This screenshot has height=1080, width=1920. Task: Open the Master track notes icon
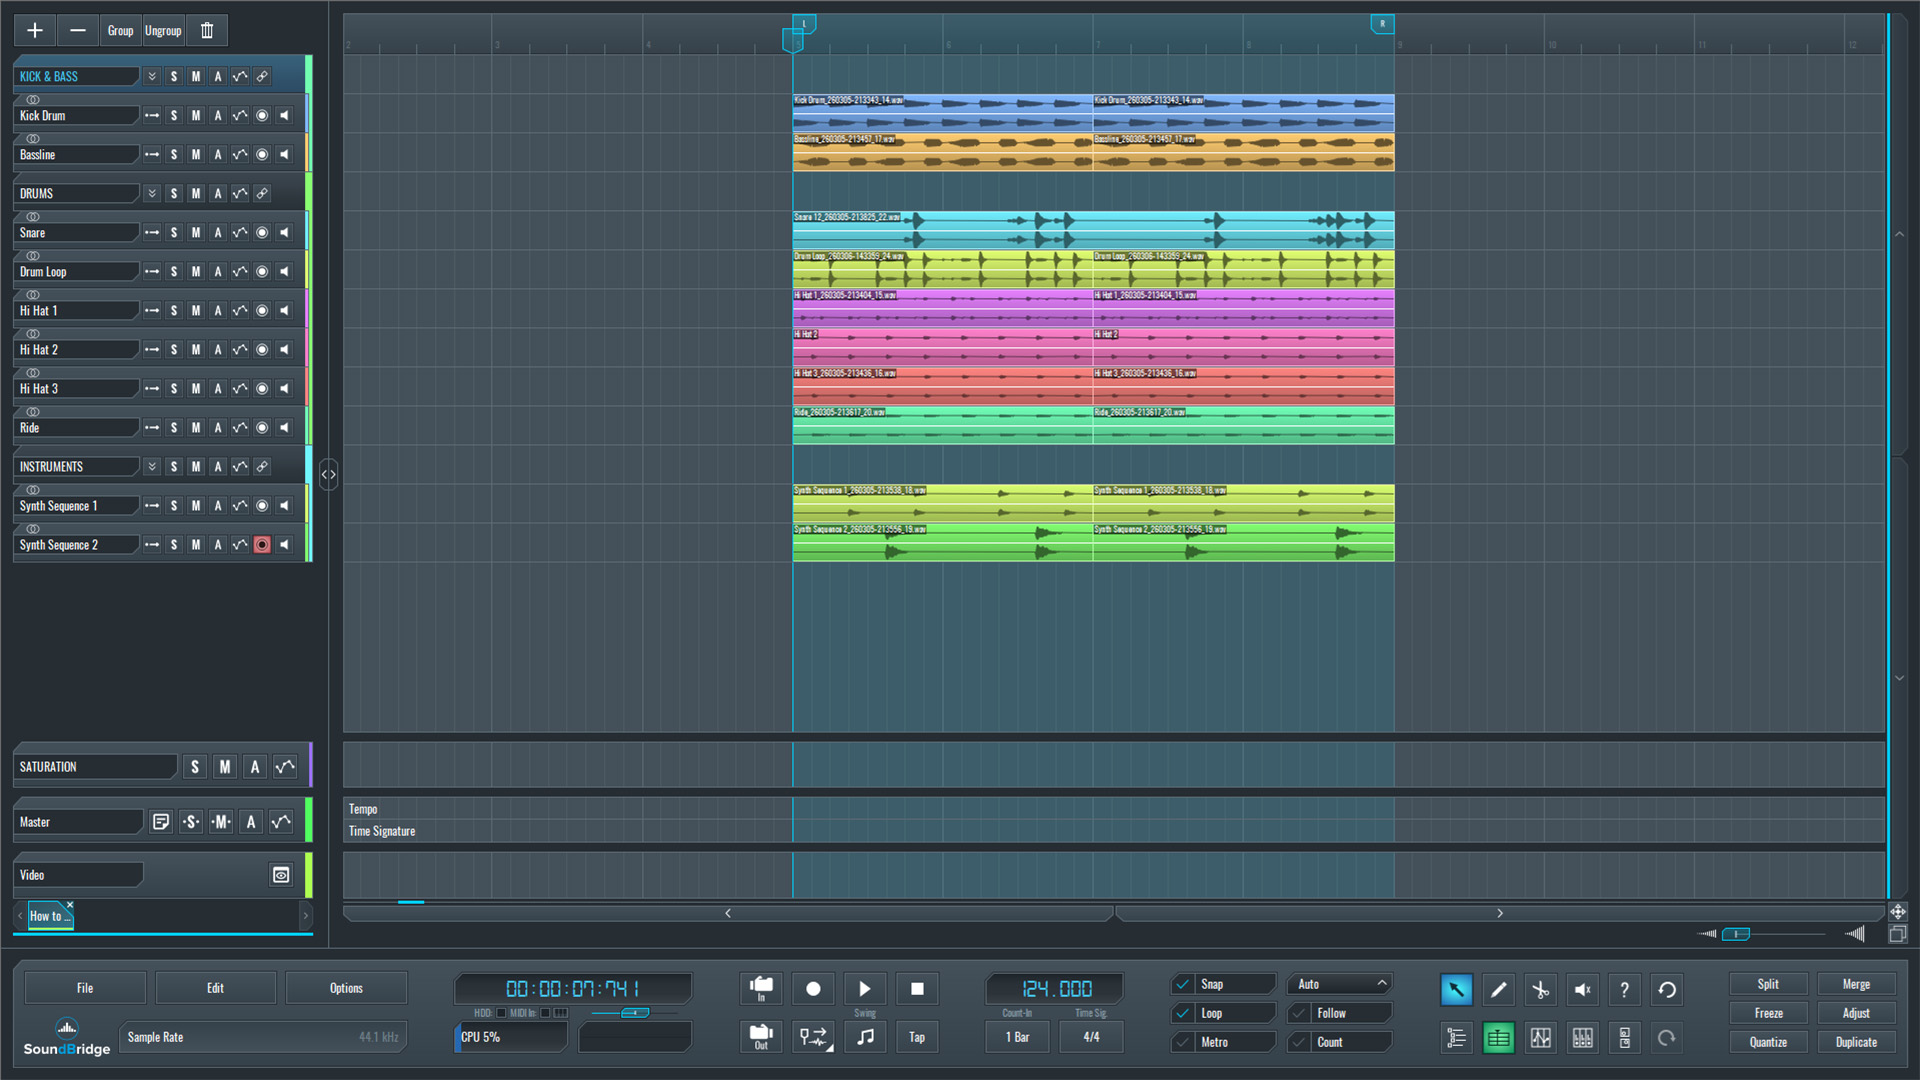(160, 821)
